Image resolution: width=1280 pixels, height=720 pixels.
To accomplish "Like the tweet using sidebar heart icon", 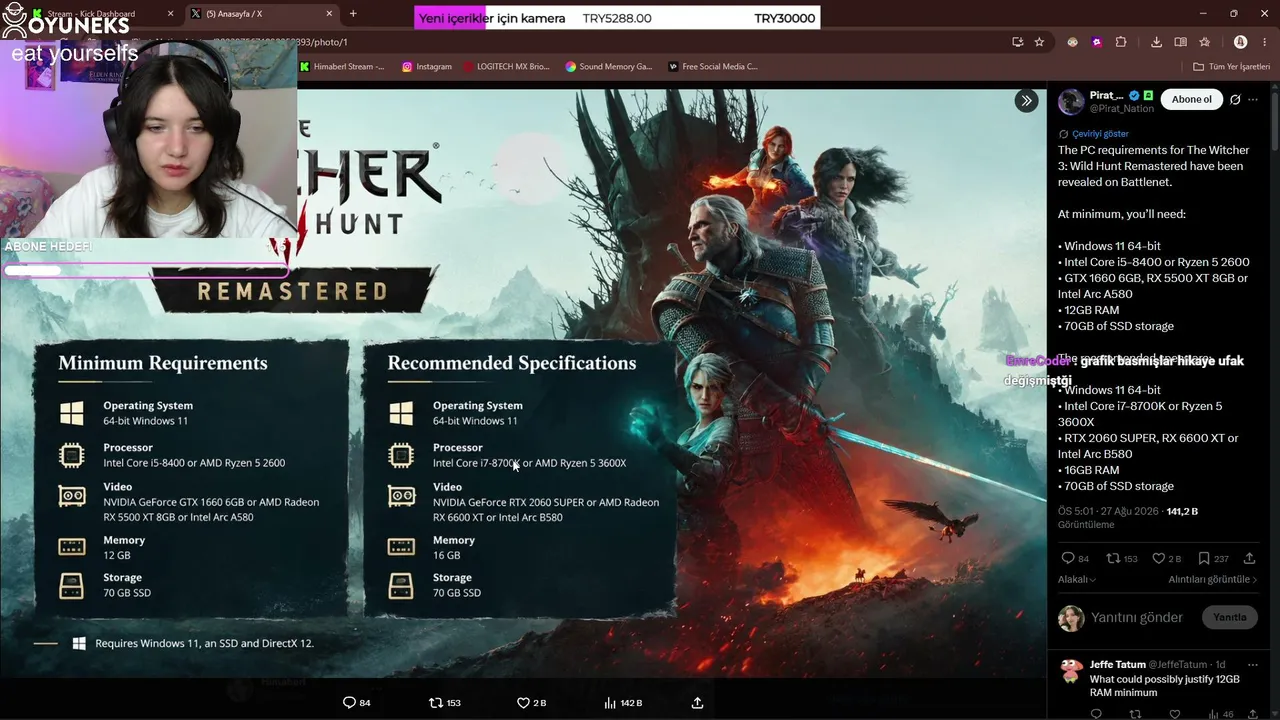I will pyautogui.click(x=1159, y=559).
